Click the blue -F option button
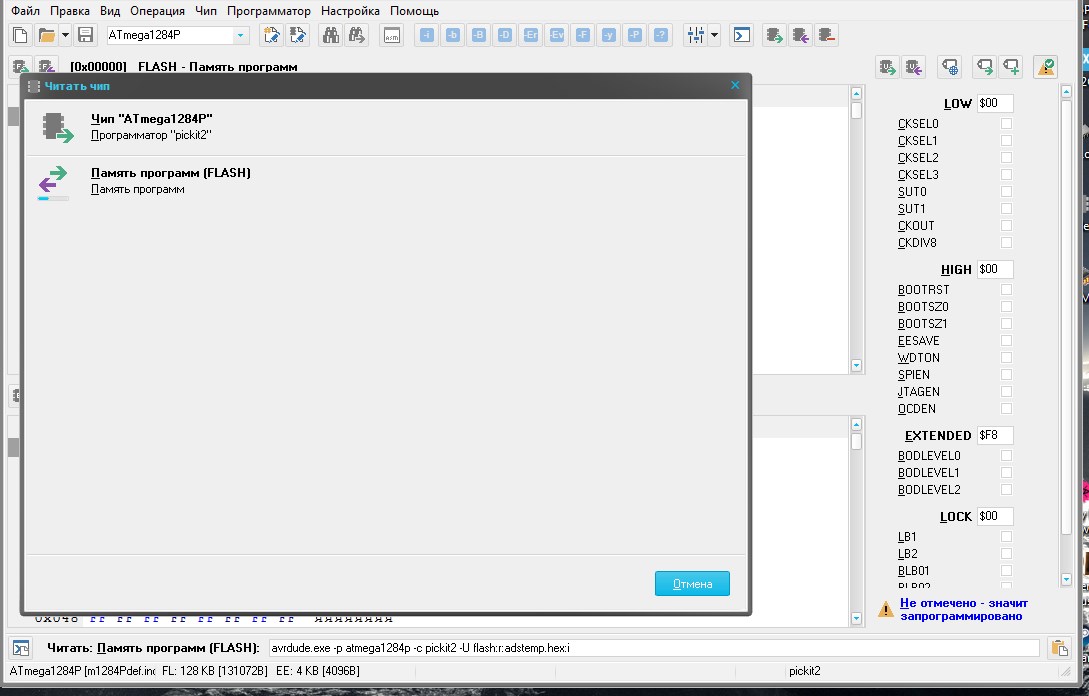The width and height of the screenshot is (1089, 696). click(583, 35)
